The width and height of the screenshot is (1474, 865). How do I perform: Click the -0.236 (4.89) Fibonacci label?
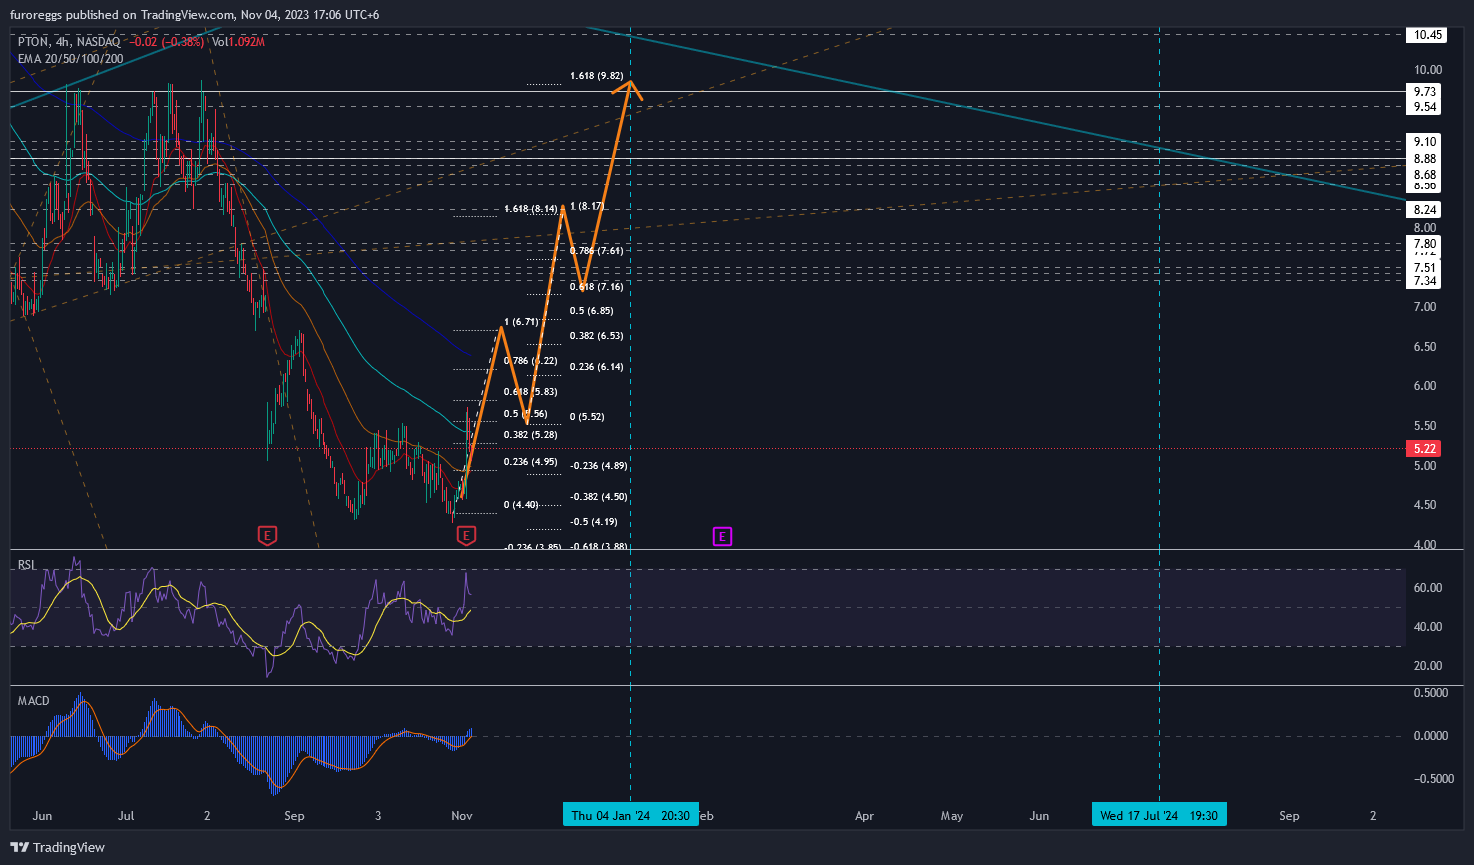point(598,466)
